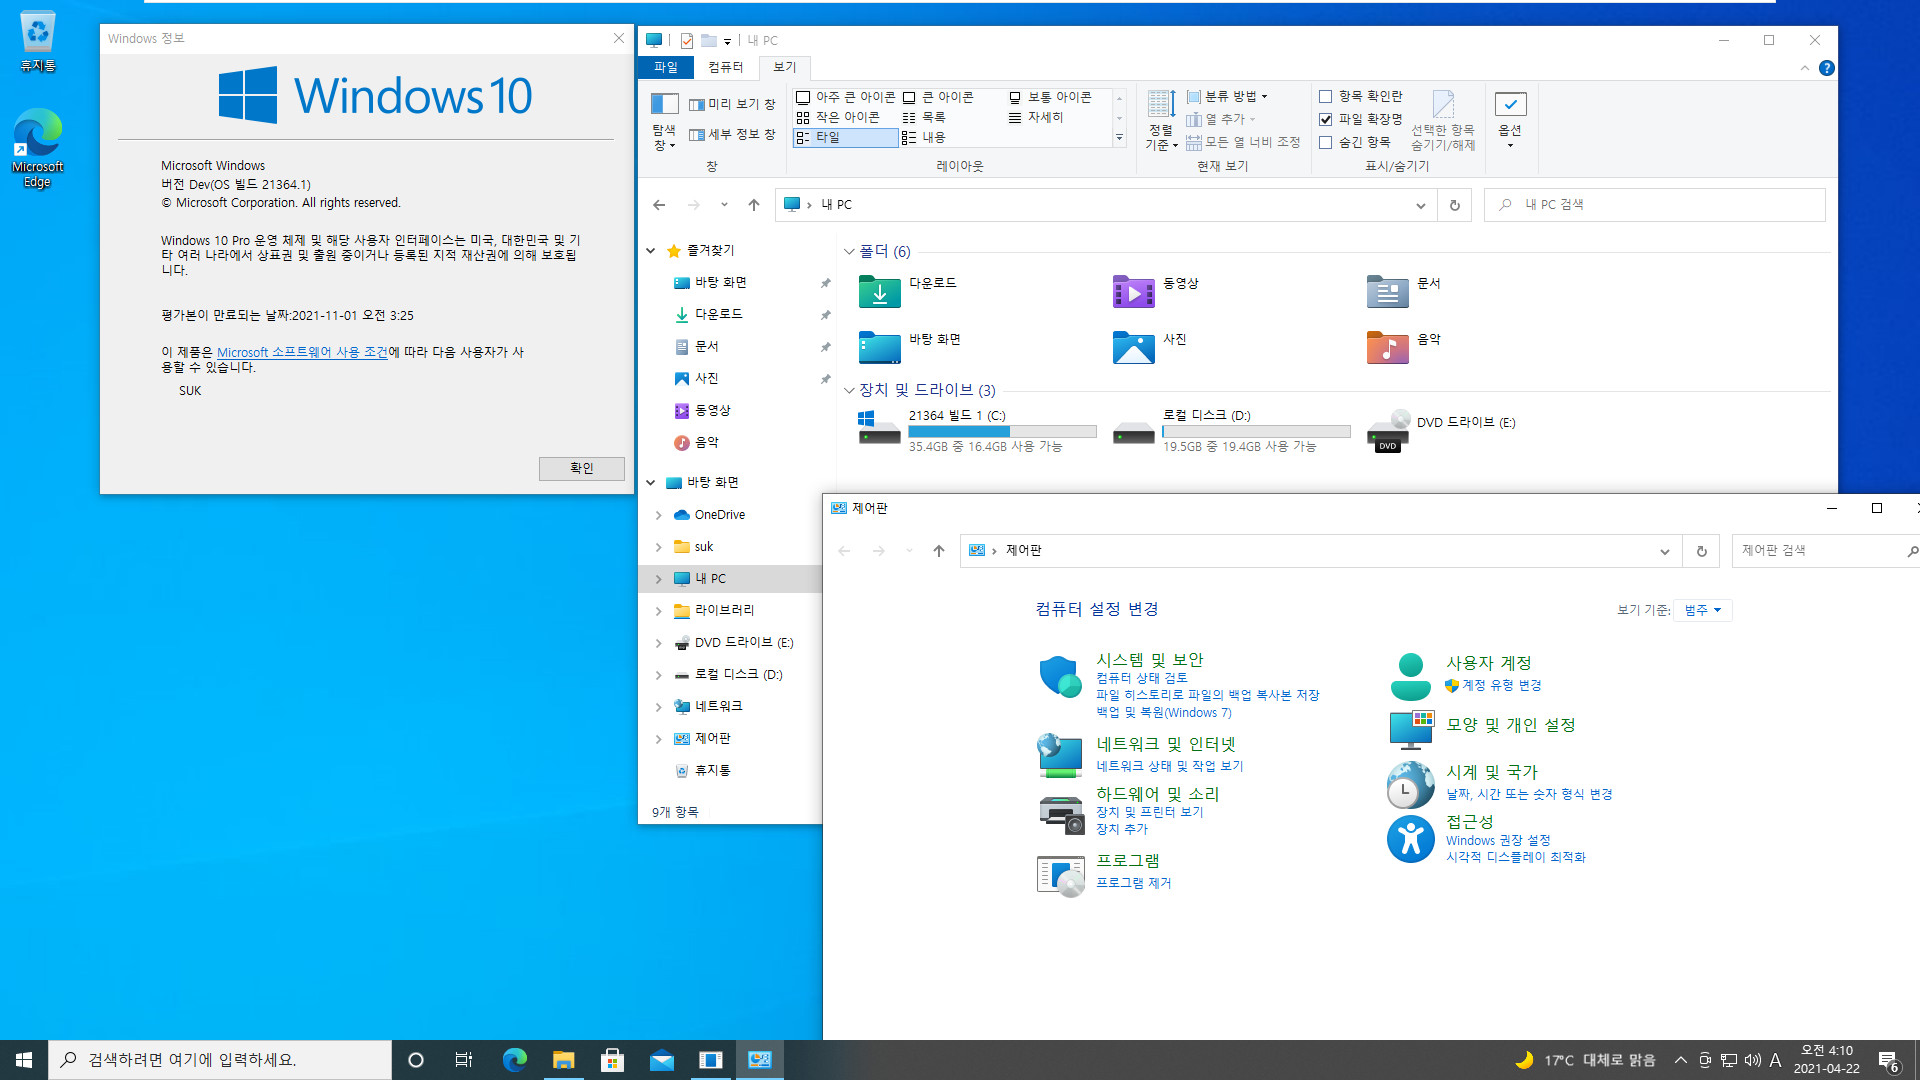Open the 동영상 folder icon in 내 PC

(1134, 291)
